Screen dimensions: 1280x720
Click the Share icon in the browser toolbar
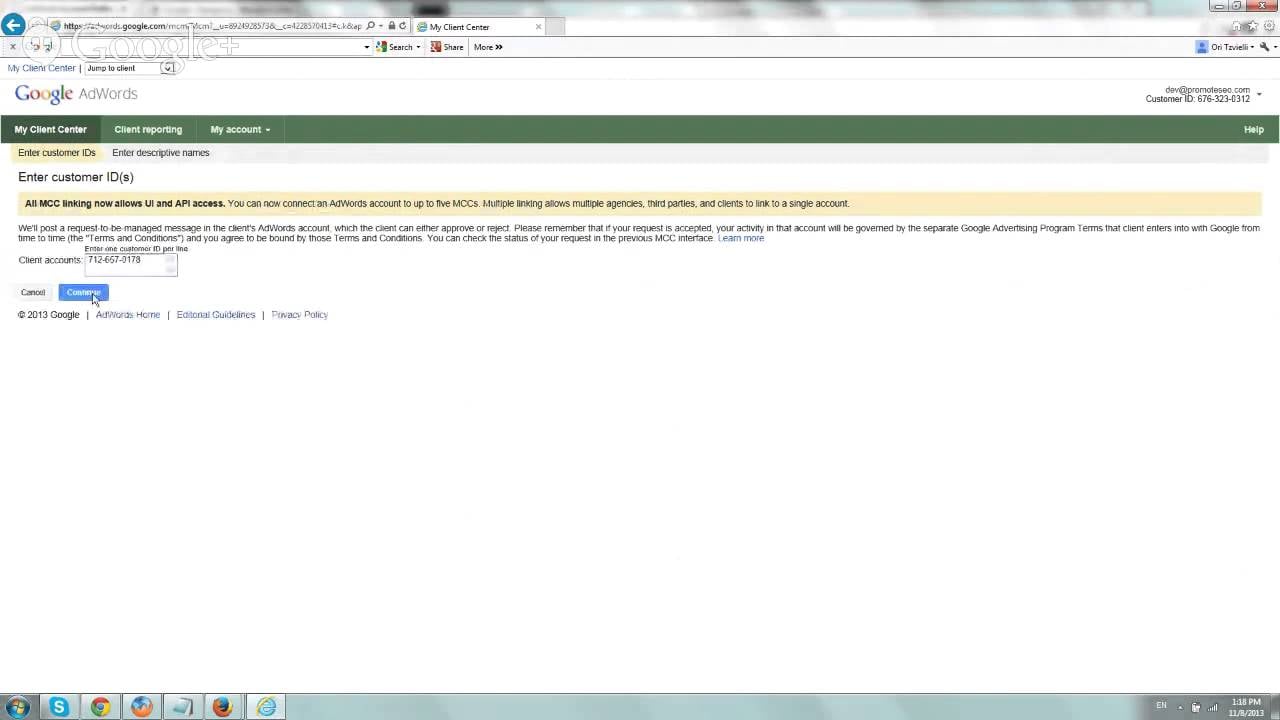pyautogui.click(x=448, y=46)
